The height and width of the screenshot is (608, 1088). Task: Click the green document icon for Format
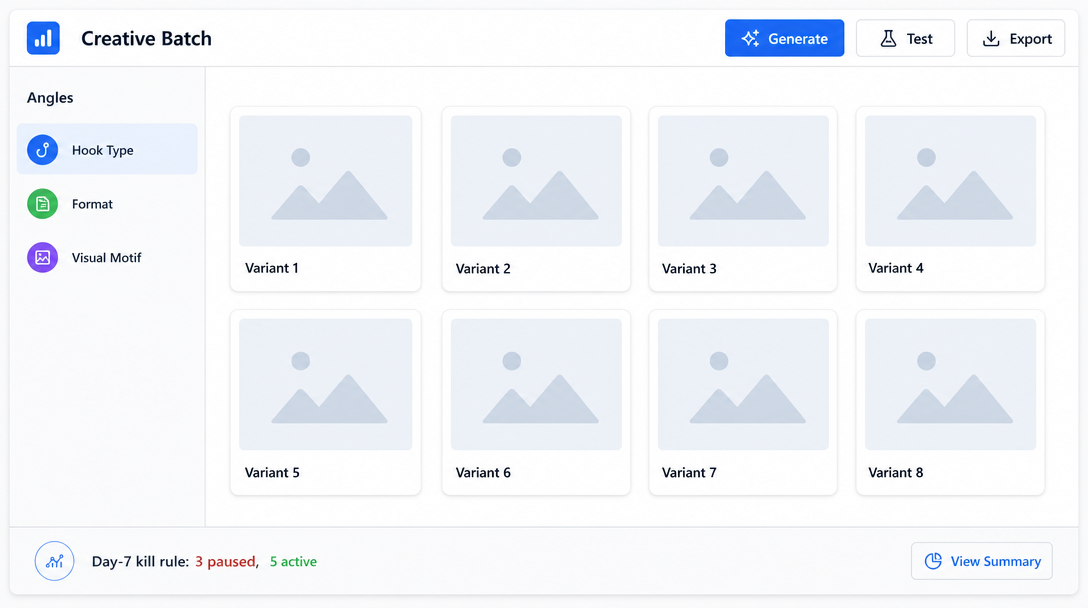(x=42, y=204)
